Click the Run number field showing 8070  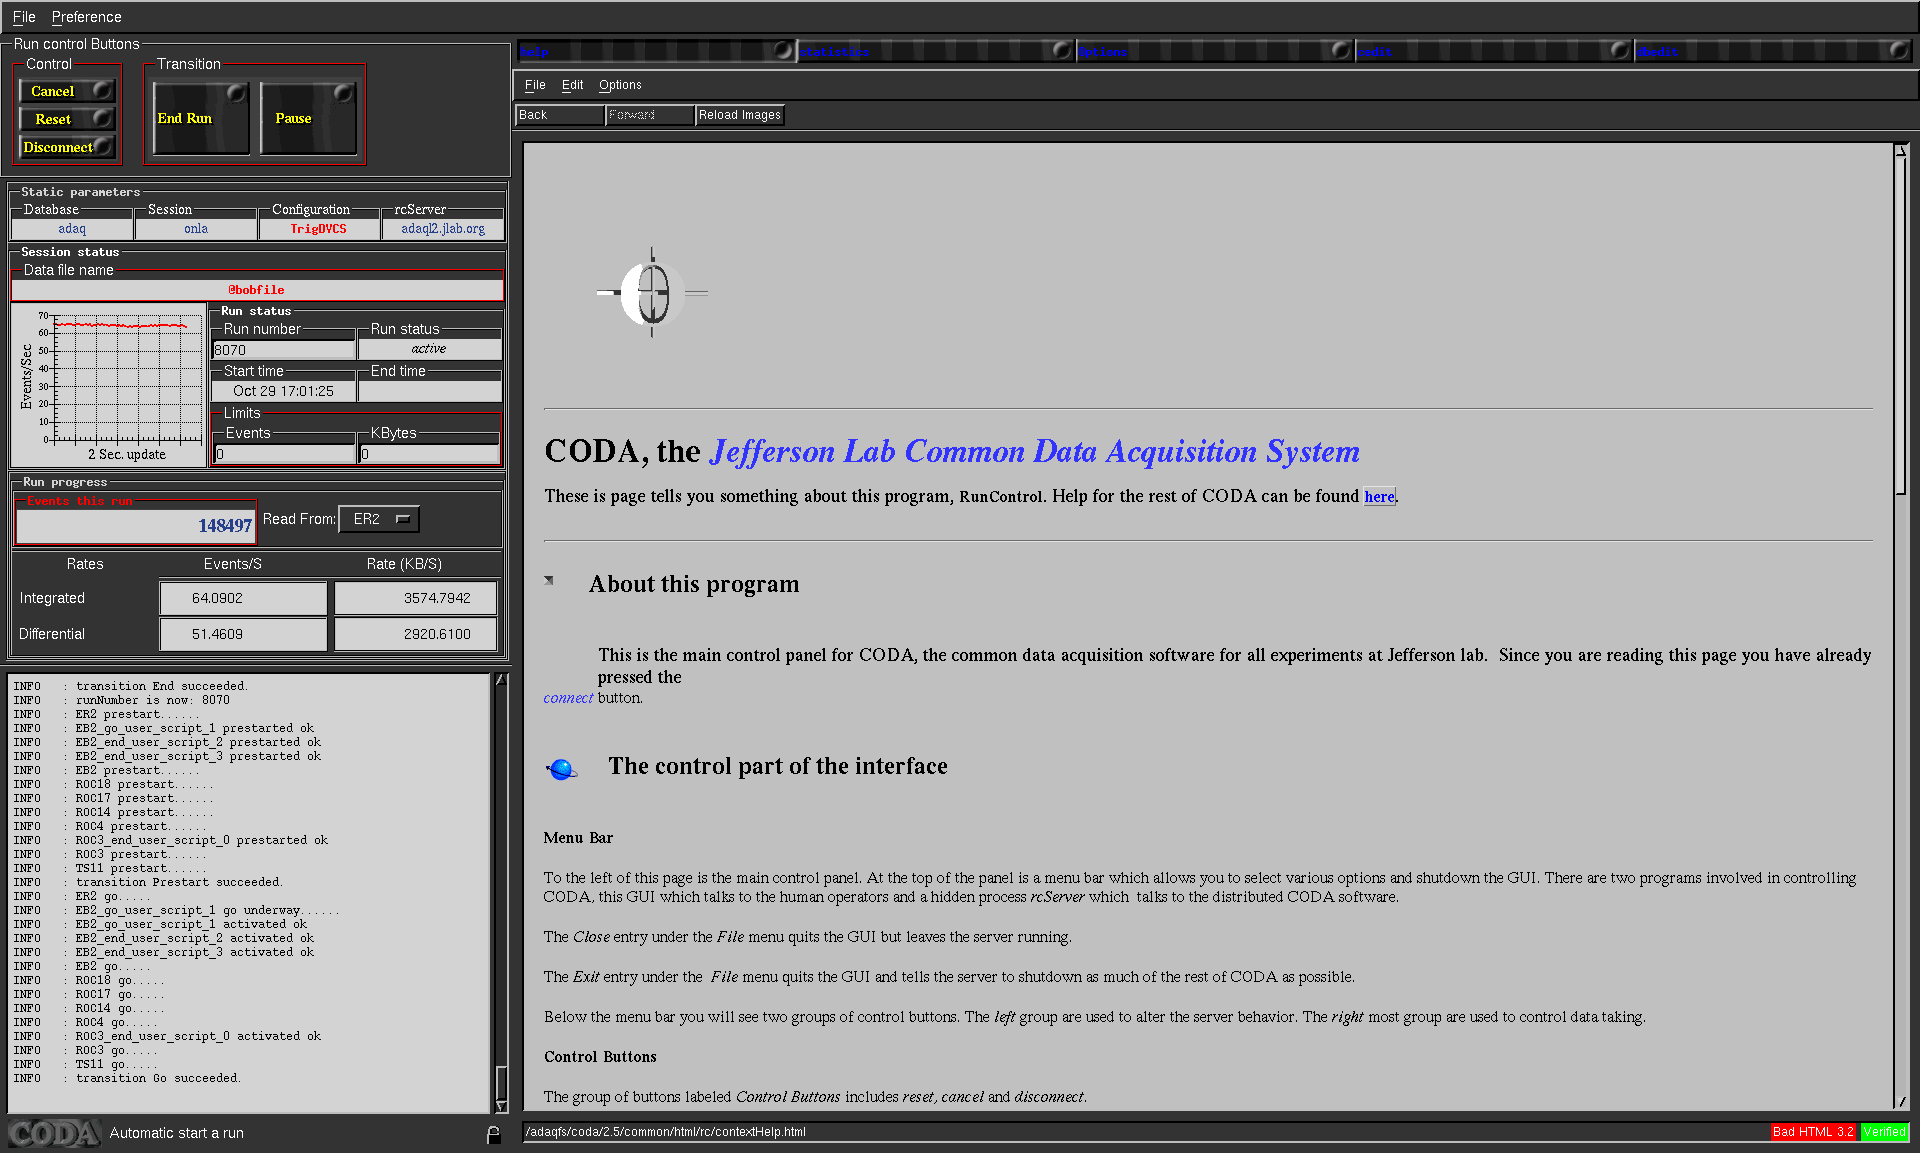click(284, 349)
